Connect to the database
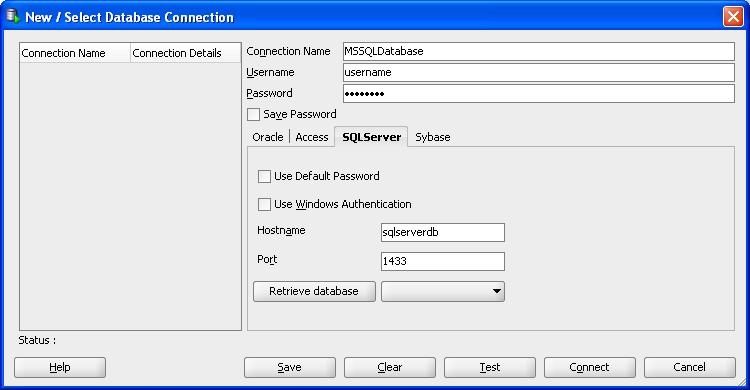This screenshot has width=750, height=390. click(x=590, y=368)
